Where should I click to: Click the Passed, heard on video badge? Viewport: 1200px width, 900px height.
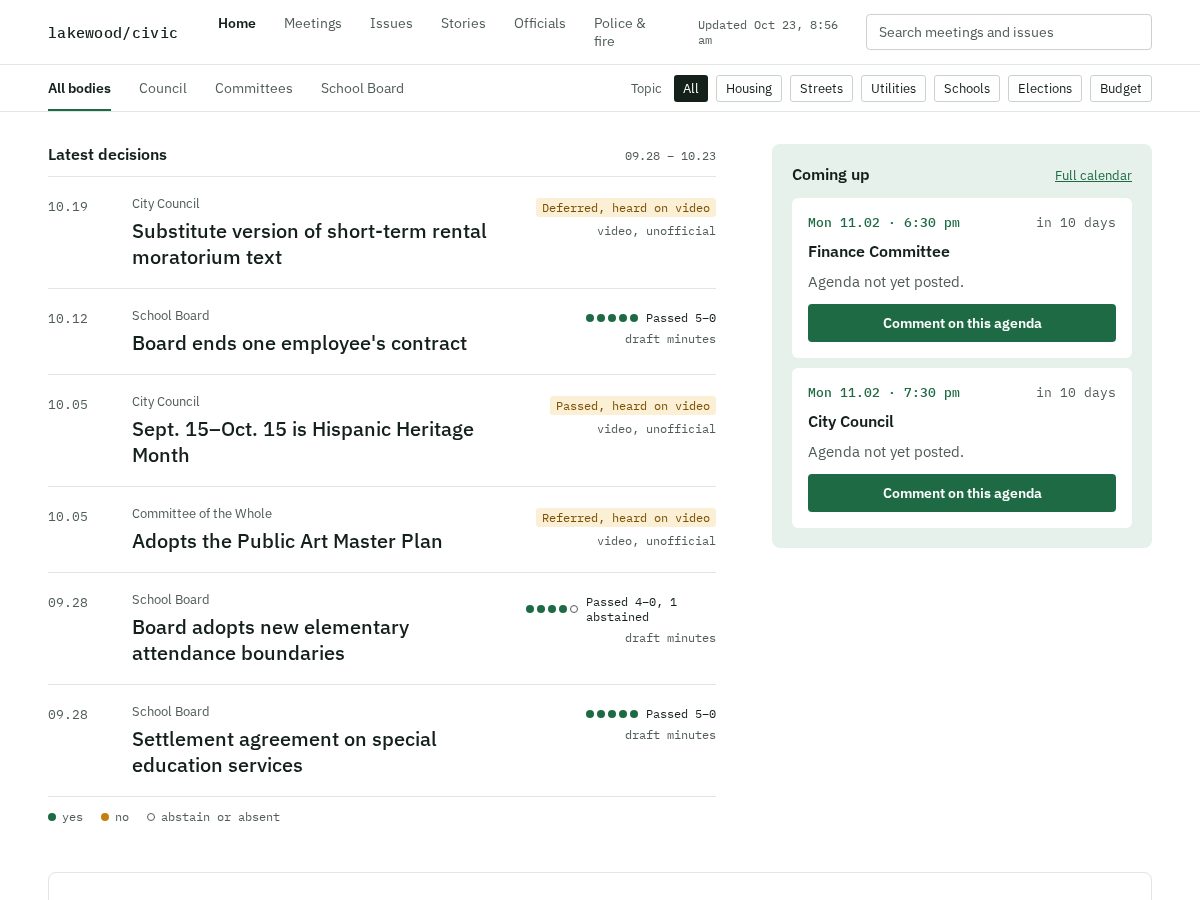point(633,406)
